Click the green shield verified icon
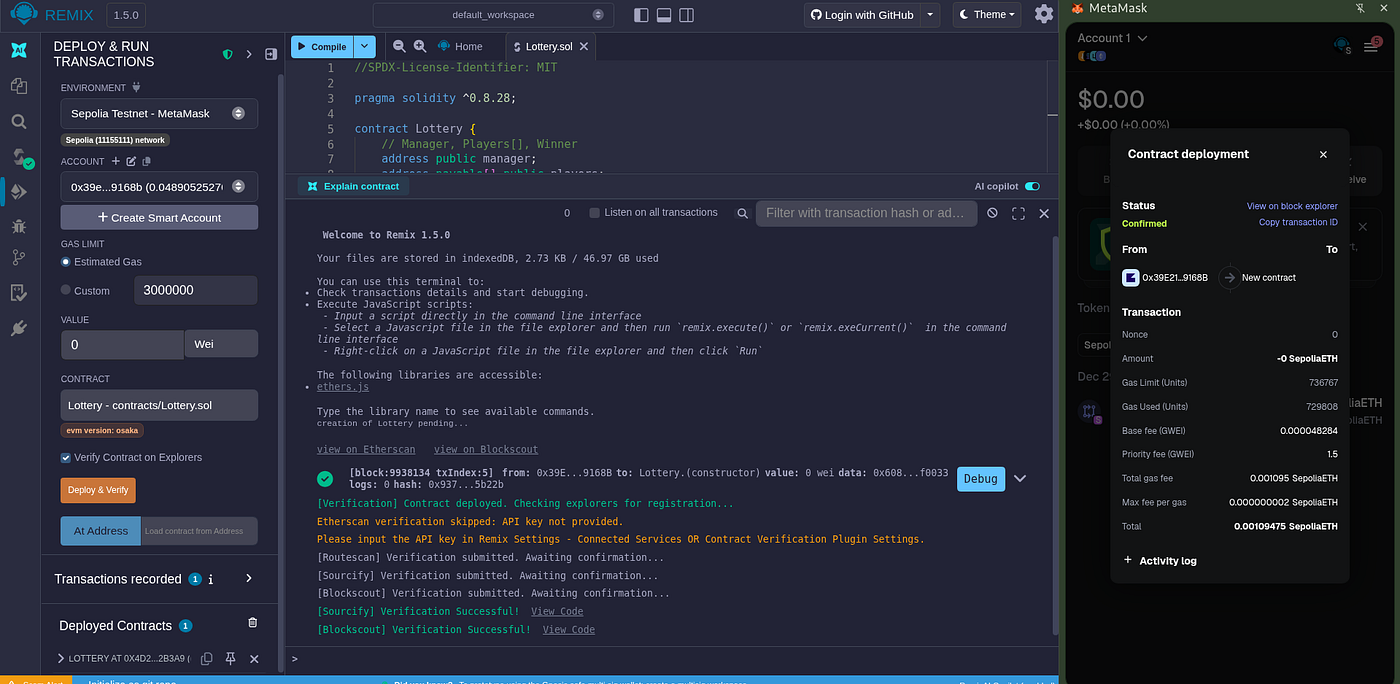The height and width of the screenshot is (684, 1400). tap(228, 54)
